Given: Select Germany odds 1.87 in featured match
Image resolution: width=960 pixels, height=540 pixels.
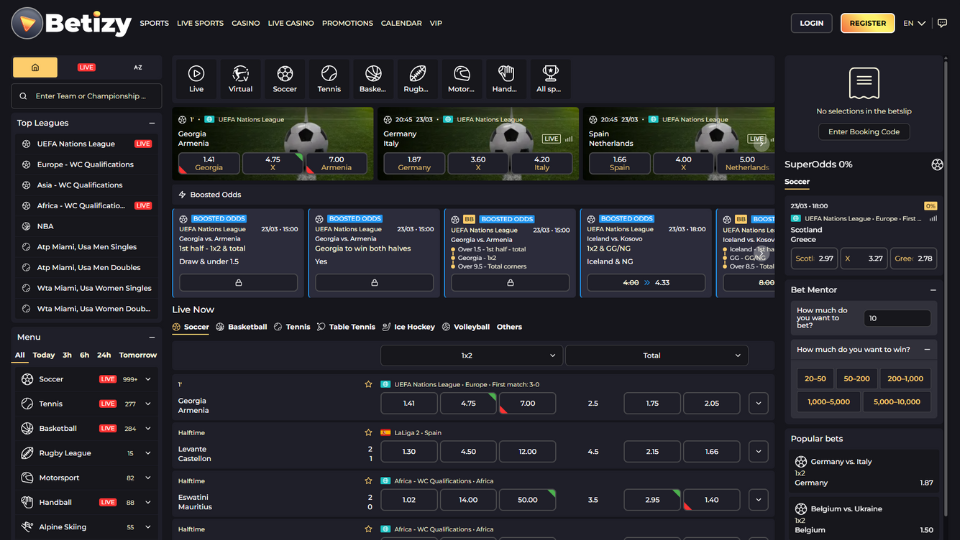Looking at the screenshot, I should tap(414, 163).
